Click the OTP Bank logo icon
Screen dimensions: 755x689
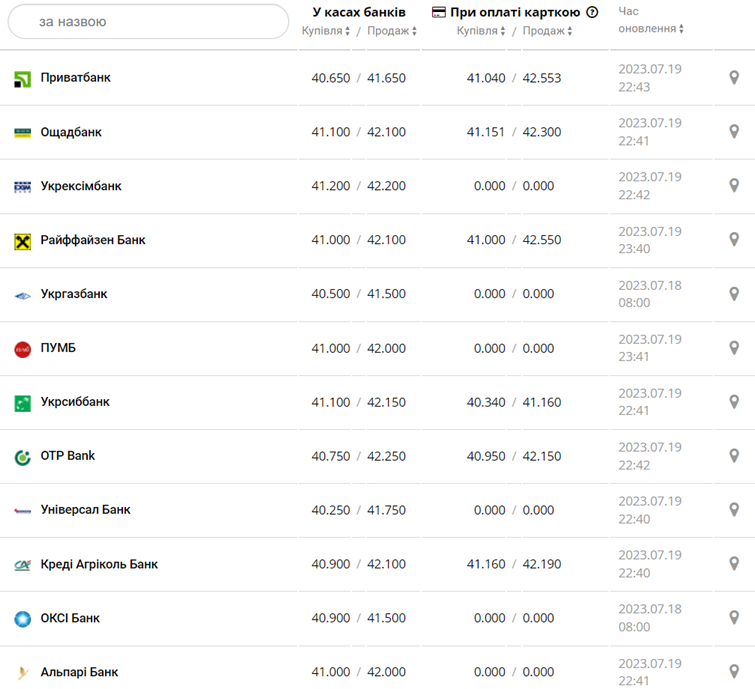[x=22, y=457]
